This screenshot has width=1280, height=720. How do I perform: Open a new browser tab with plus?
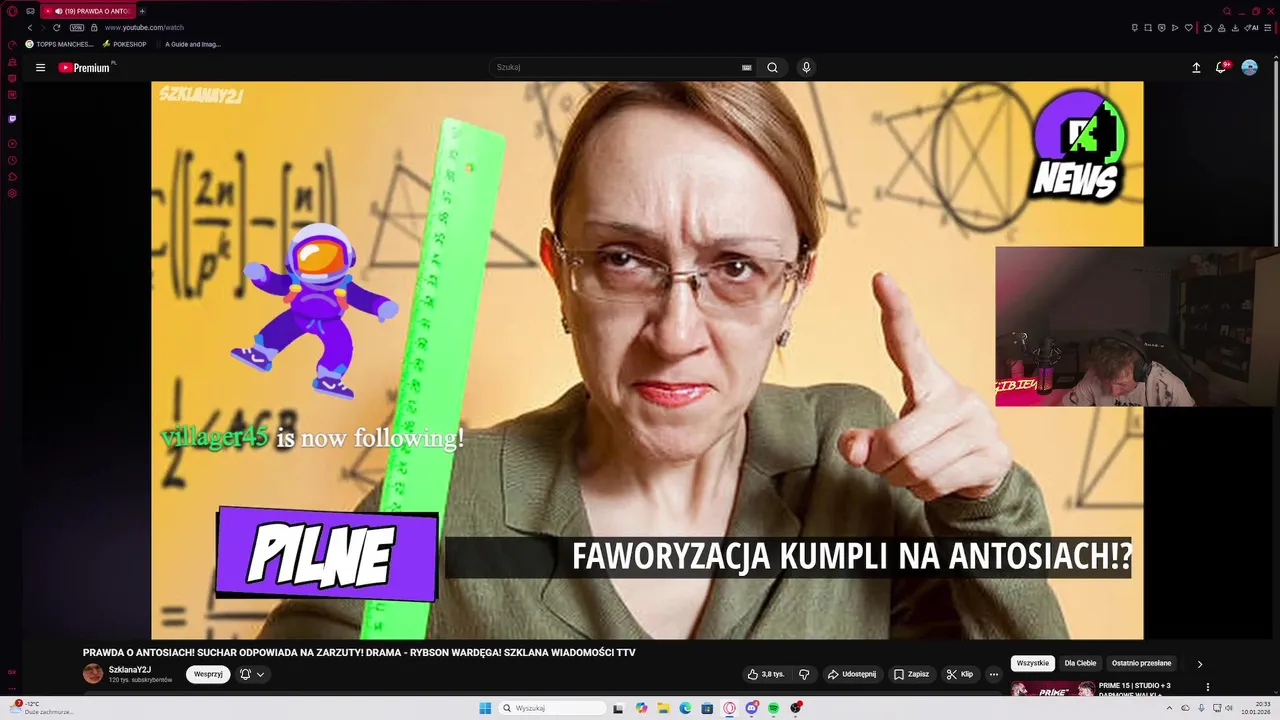coord(142,11)
